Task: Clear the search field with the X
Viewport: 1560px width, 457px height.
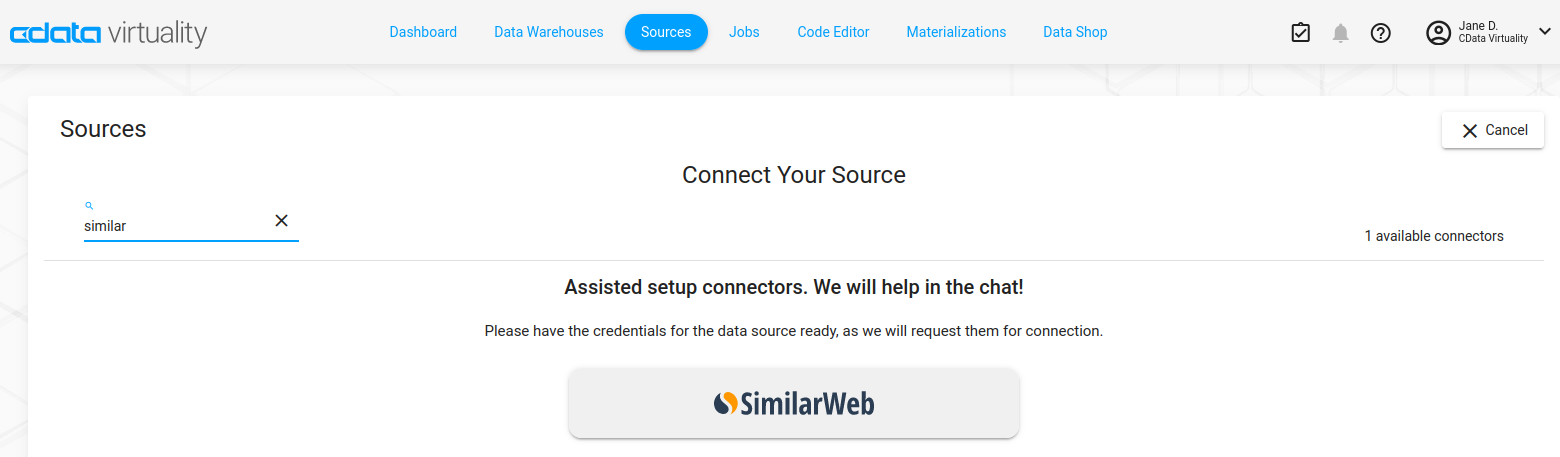Action: [282, 221]
